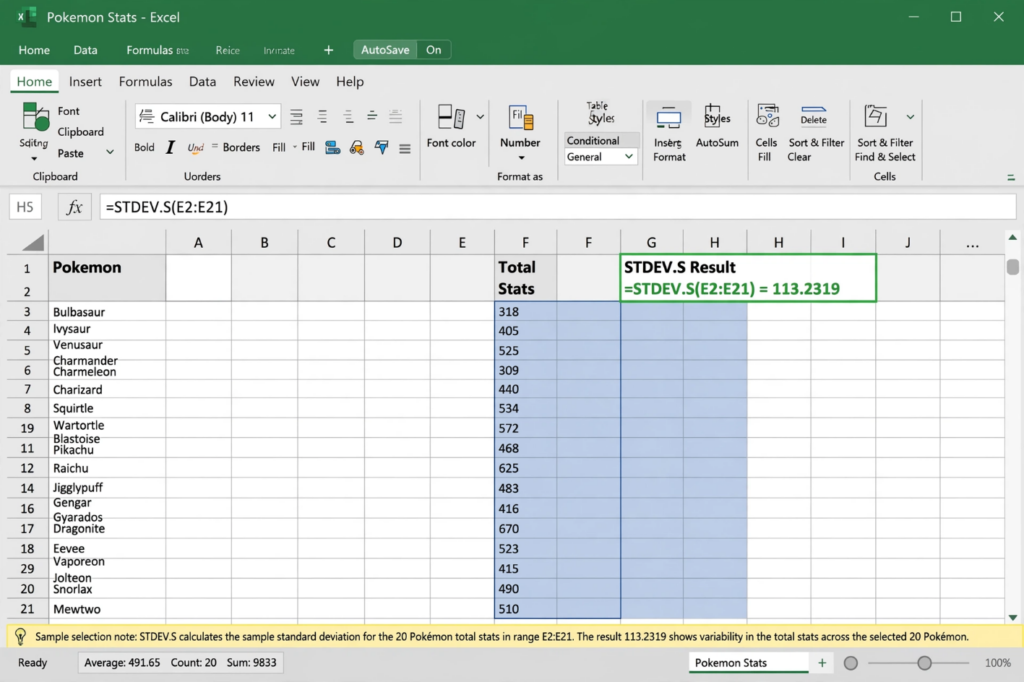Click the AutoSum label
The image size is (1024, 682).
717,142
